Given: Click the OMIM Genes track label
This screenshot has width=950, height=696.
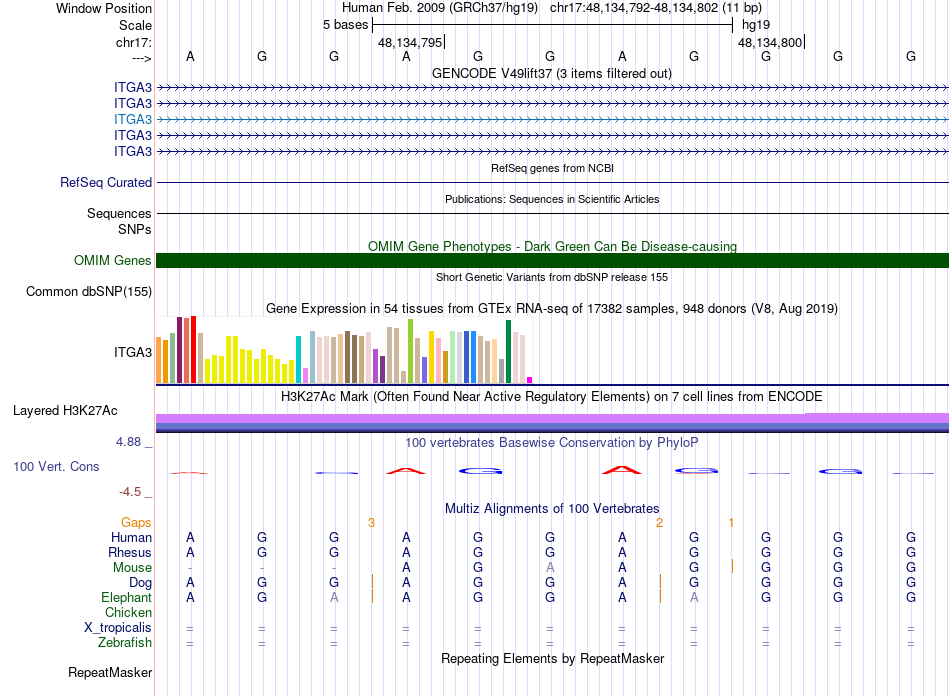Looking at the screenshot, I should (x=113, y=260).
